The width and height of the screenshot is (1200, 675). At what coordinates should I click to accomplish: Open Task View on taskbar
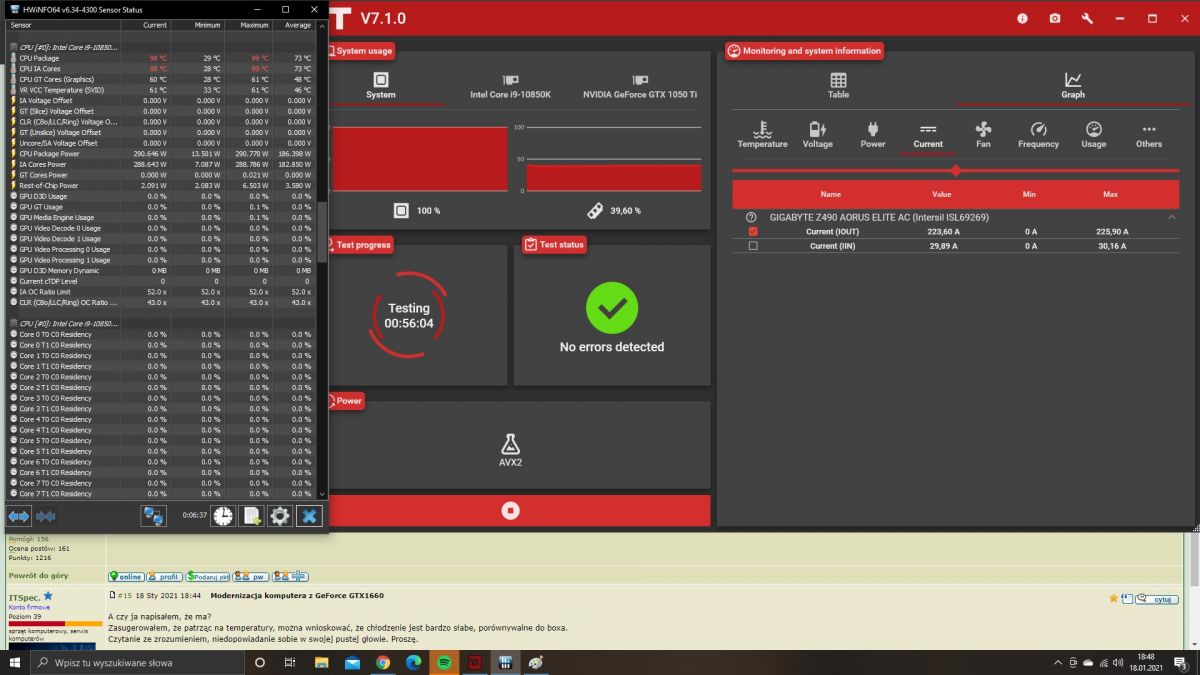[290, 662]
